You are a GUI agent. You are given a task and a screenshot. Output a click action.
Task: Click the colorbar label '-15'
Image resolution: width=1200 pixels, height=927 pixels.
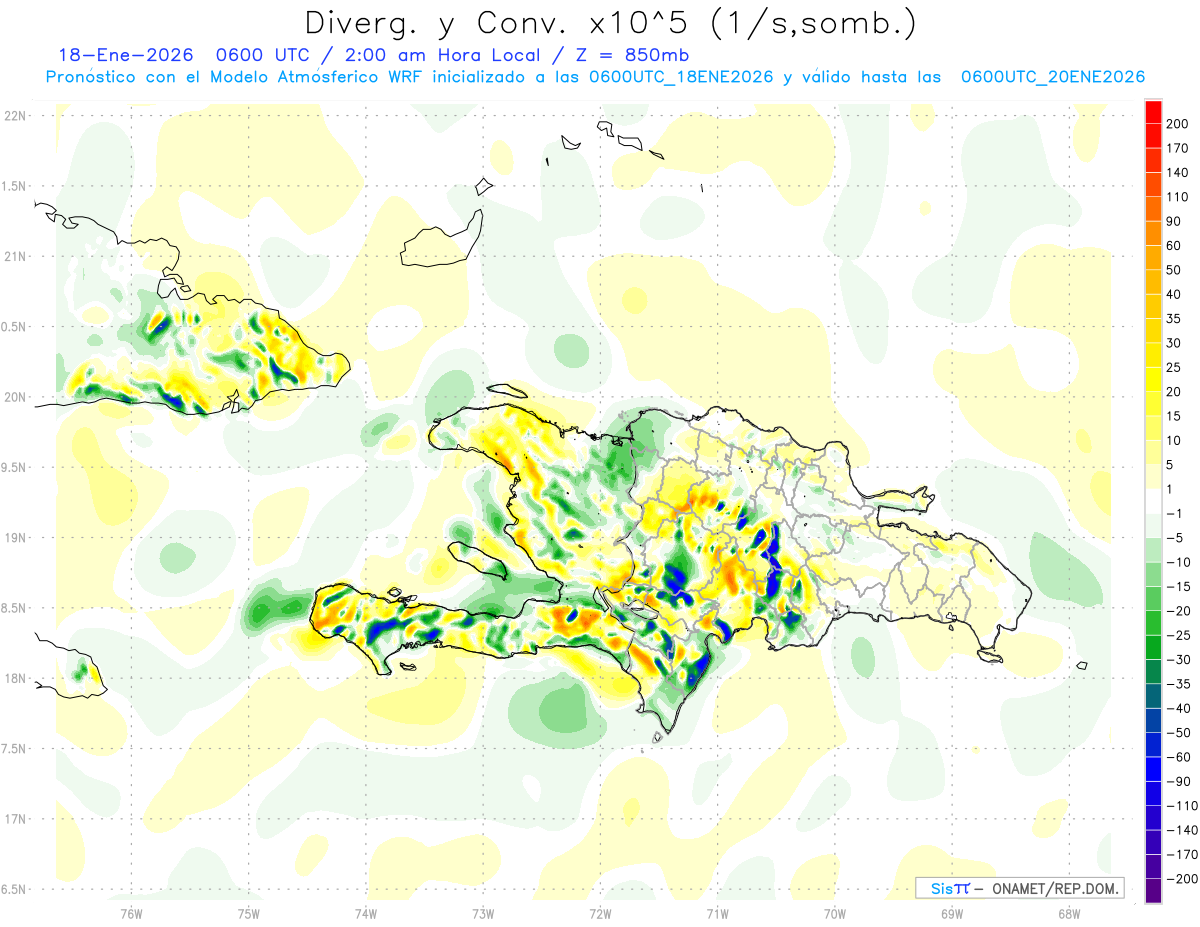[x=1181, y=587]
